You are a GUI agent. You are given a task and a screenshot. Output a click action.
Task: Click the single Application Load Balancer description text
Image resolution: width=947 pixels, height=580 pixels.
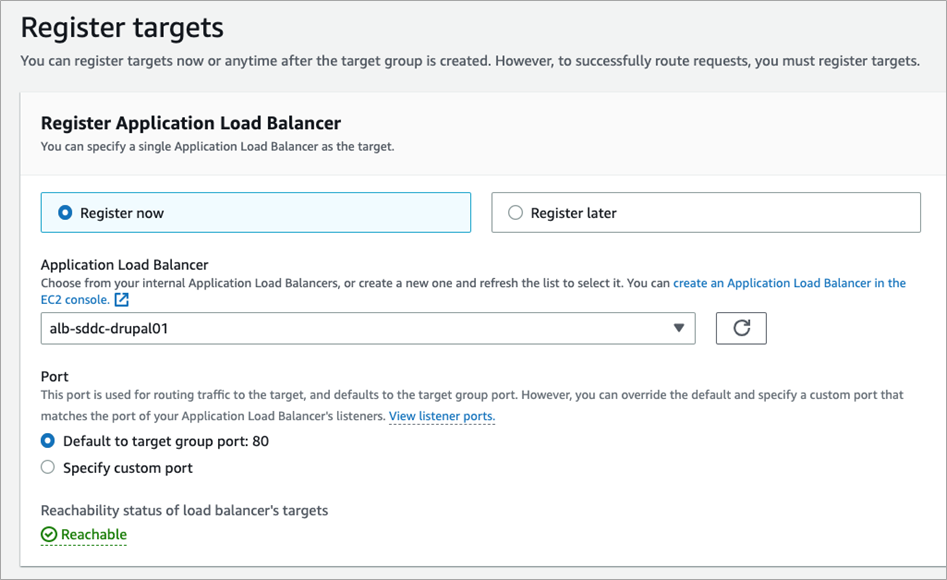217,147
